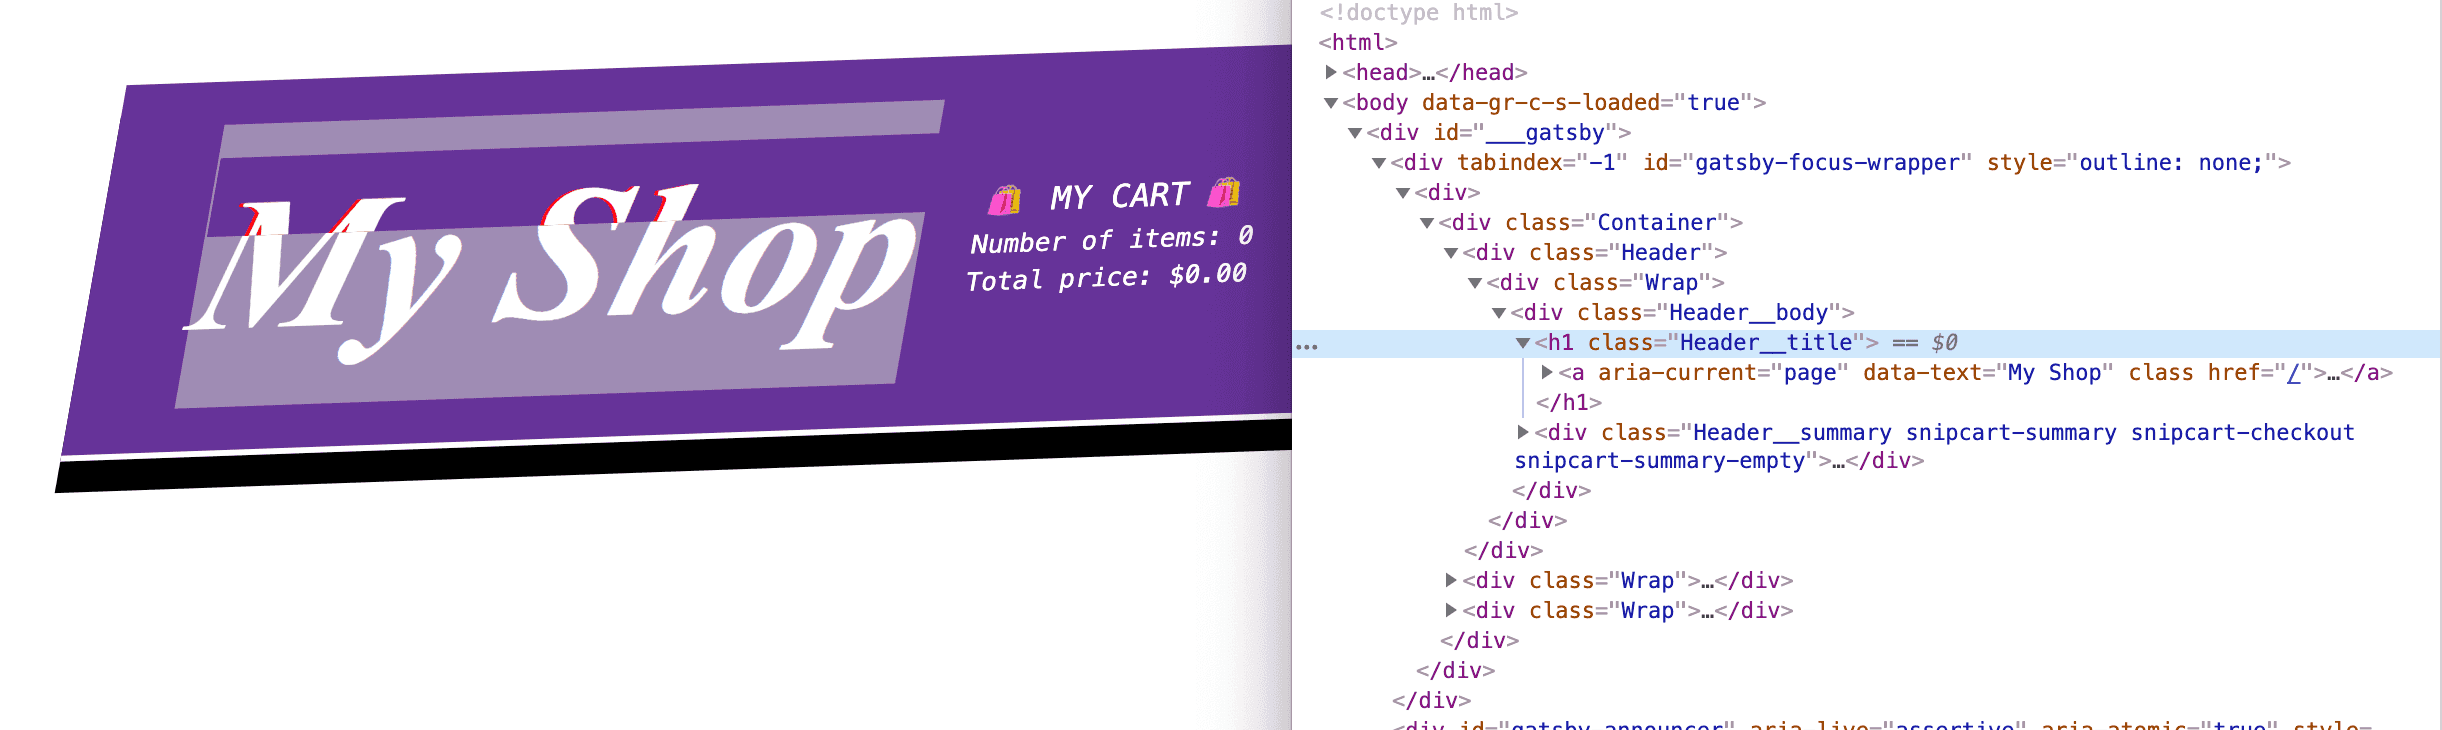Collapse the Header__body div node
The width and height of the screenshot is (2442, 730).
(x=1499, y=313)
